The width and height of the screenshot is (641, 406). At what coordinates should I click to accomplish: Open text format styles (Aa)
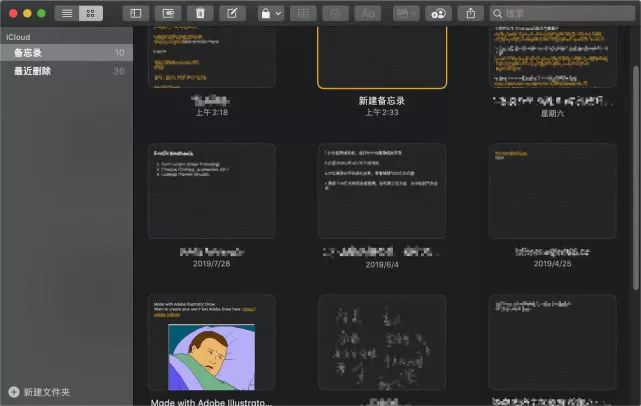coord(368,13)
